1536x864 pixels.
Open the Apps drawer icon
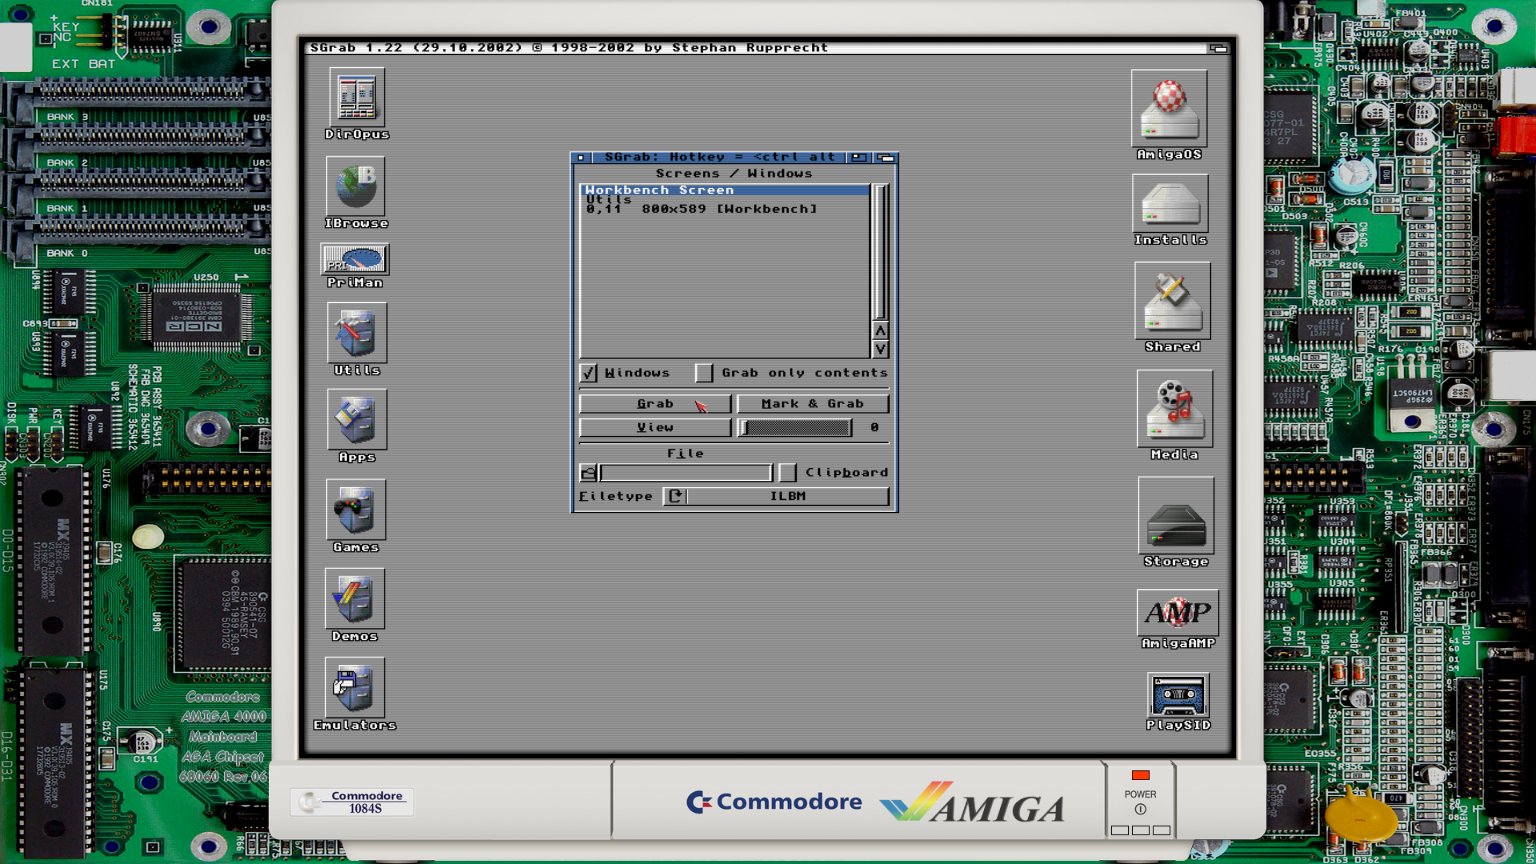click(x=356, y=420)
